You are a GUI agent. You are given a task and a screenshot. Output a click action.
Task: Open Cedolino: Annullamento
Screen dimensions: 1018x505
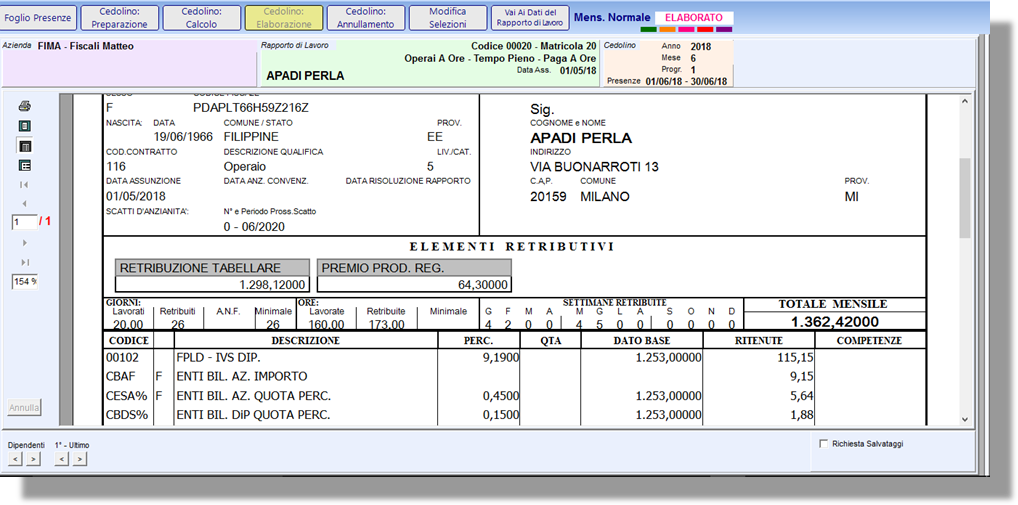click(x=366, y=18)
